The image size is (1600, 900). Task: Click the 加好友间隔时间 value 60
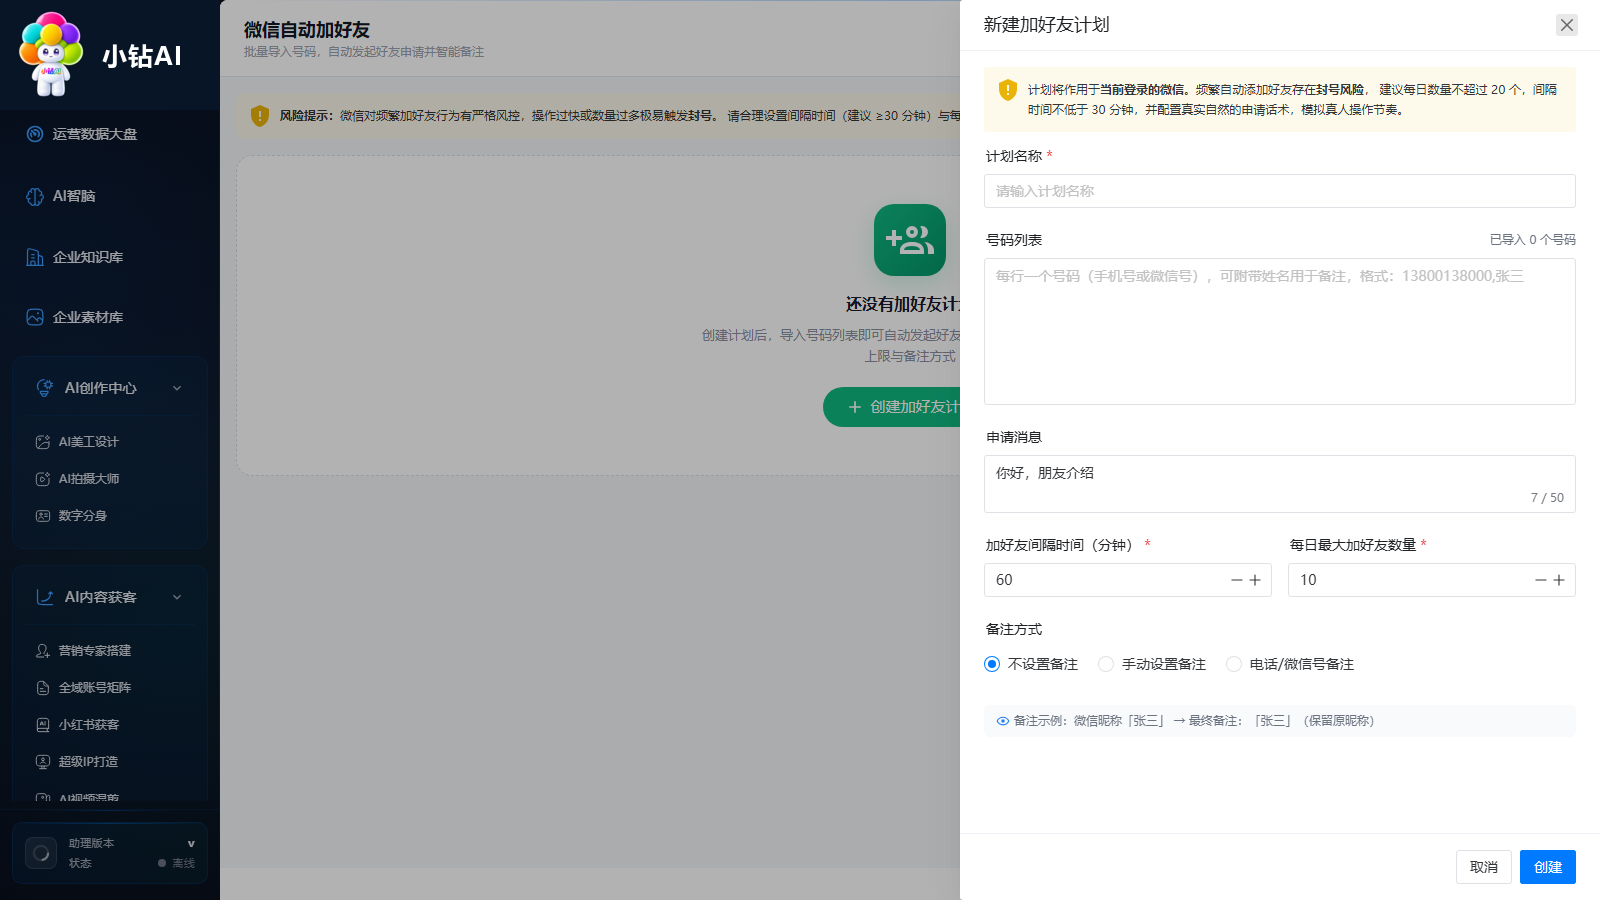(1004, 580)
